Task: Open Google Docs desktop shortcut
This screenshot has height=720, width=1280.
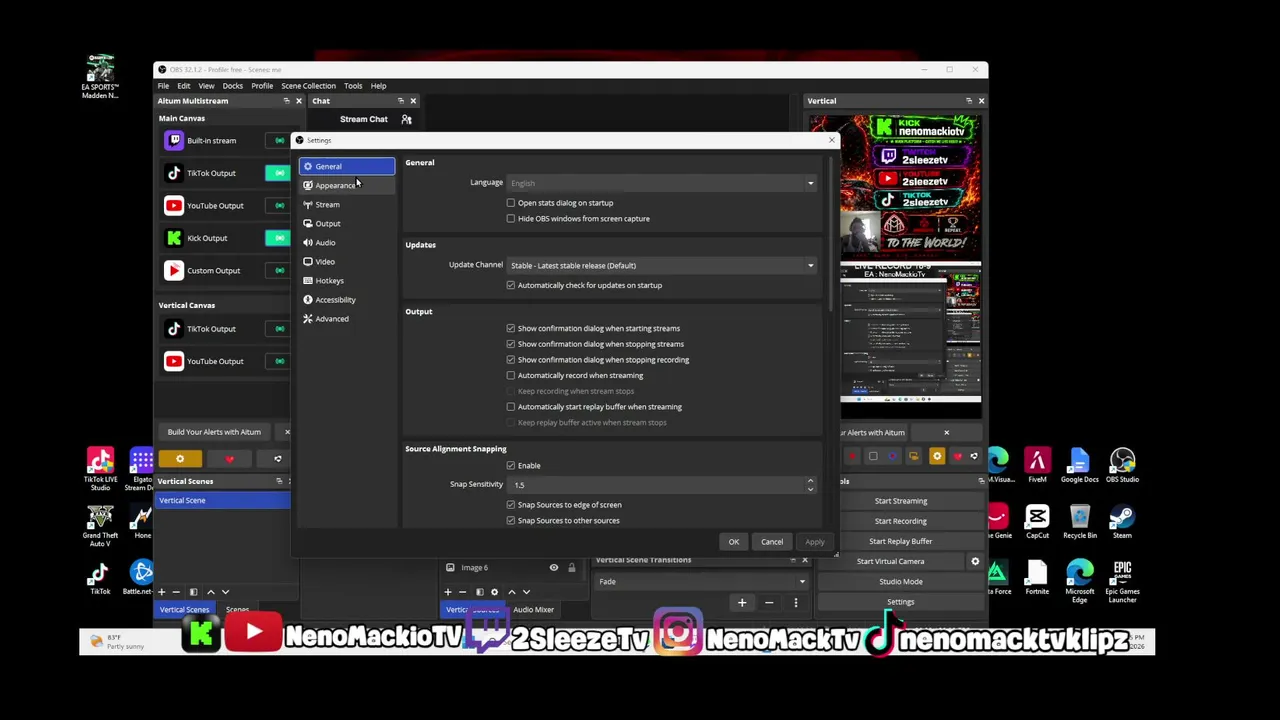Action: (x=1079, y=466)
